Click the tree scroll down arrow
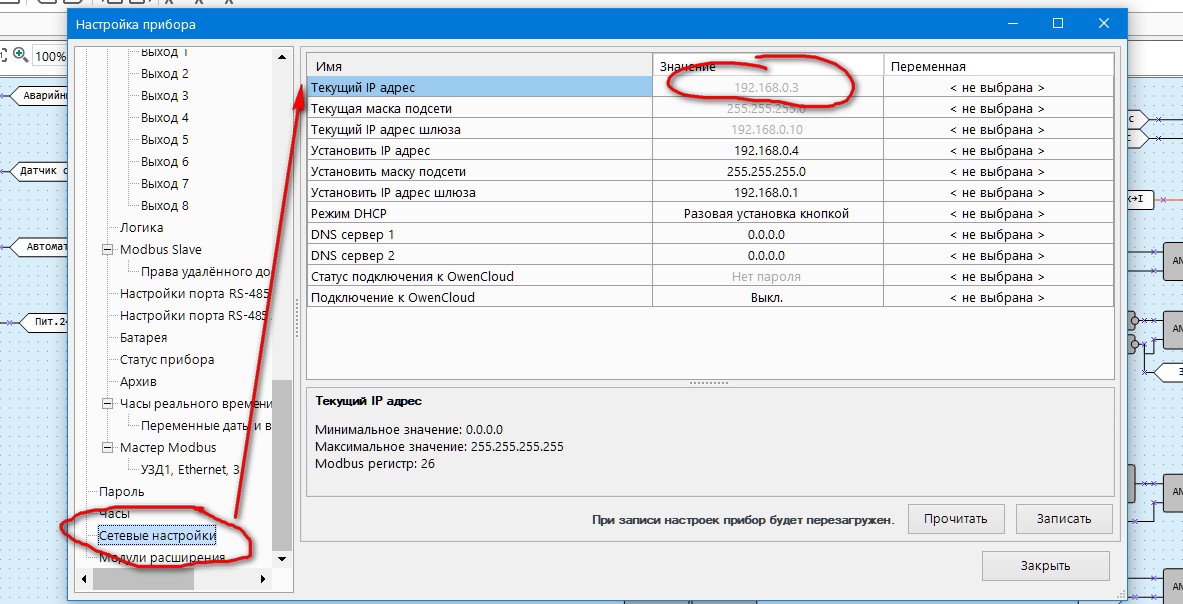This screenshot has height=604, width=1183. click(x=281, y=559)
